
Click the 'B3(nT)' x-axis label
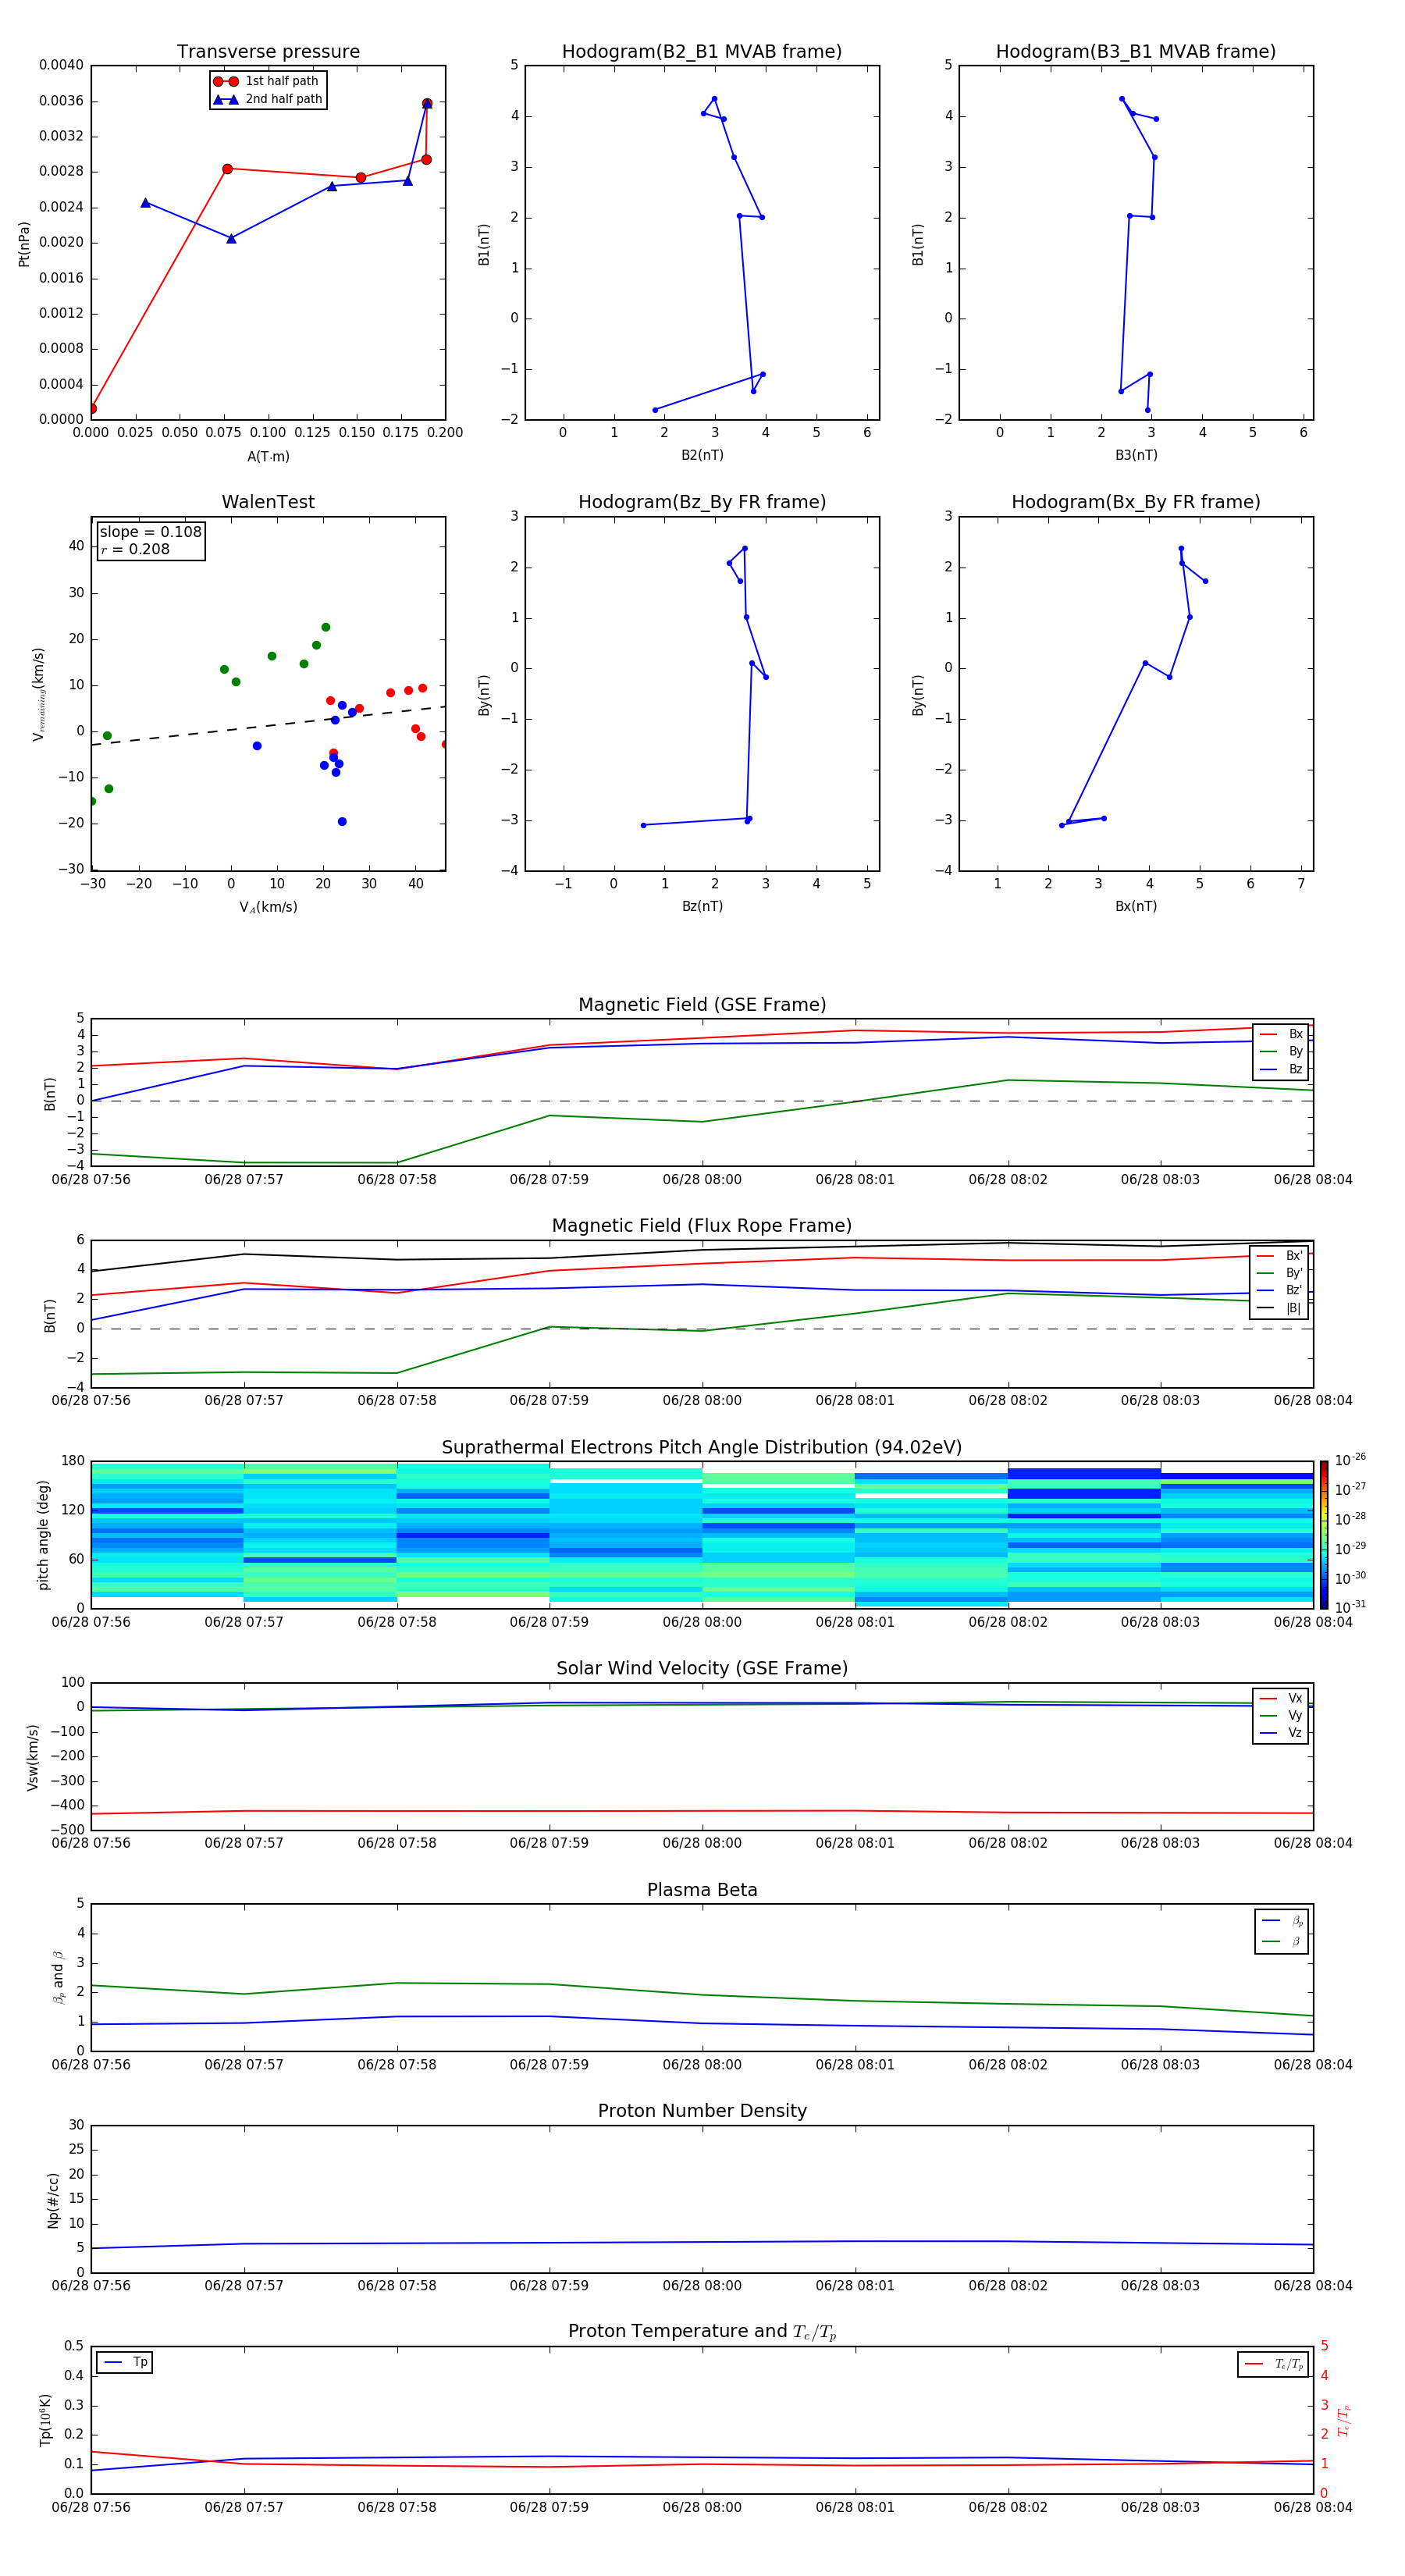click(x=1136, y=455)
